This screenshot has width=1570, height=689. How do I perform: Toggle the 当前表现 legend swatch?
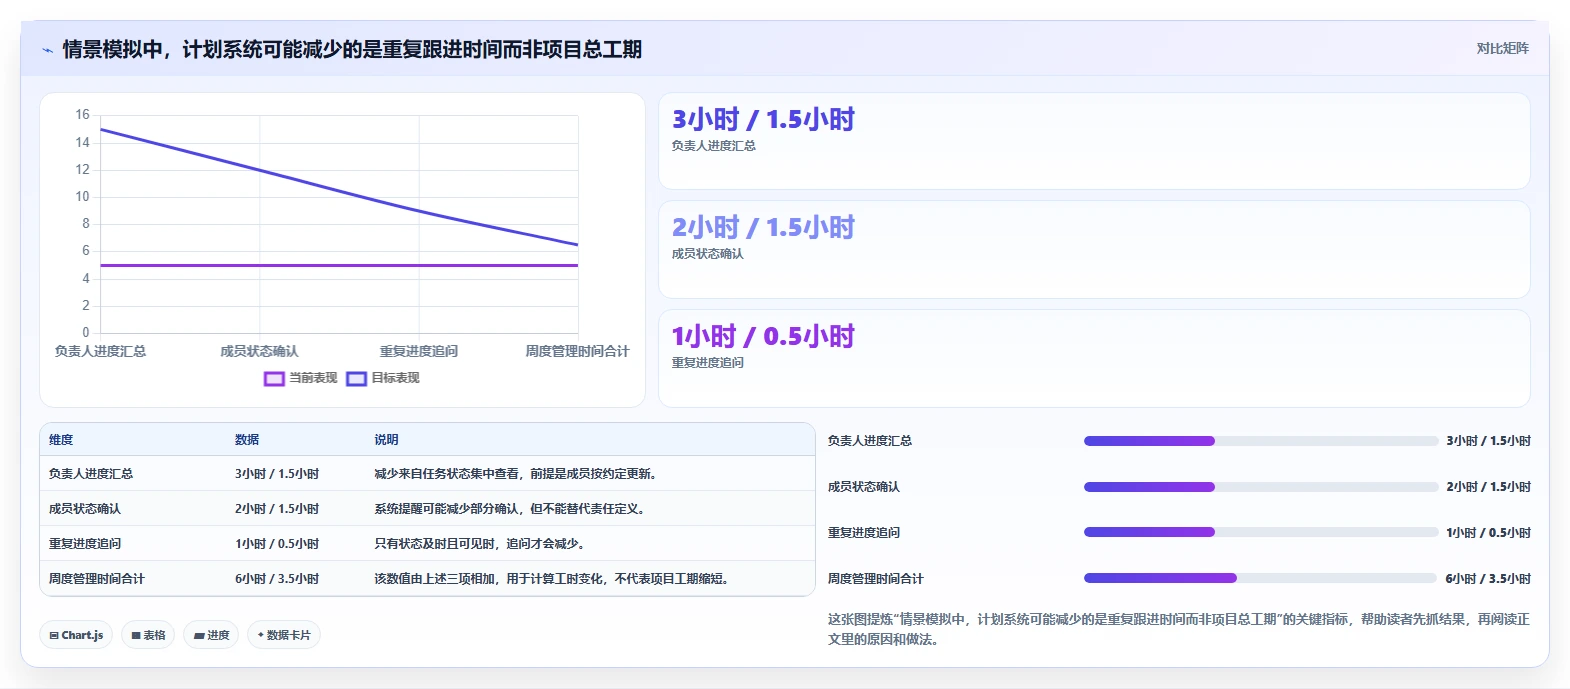coord(274,379)
